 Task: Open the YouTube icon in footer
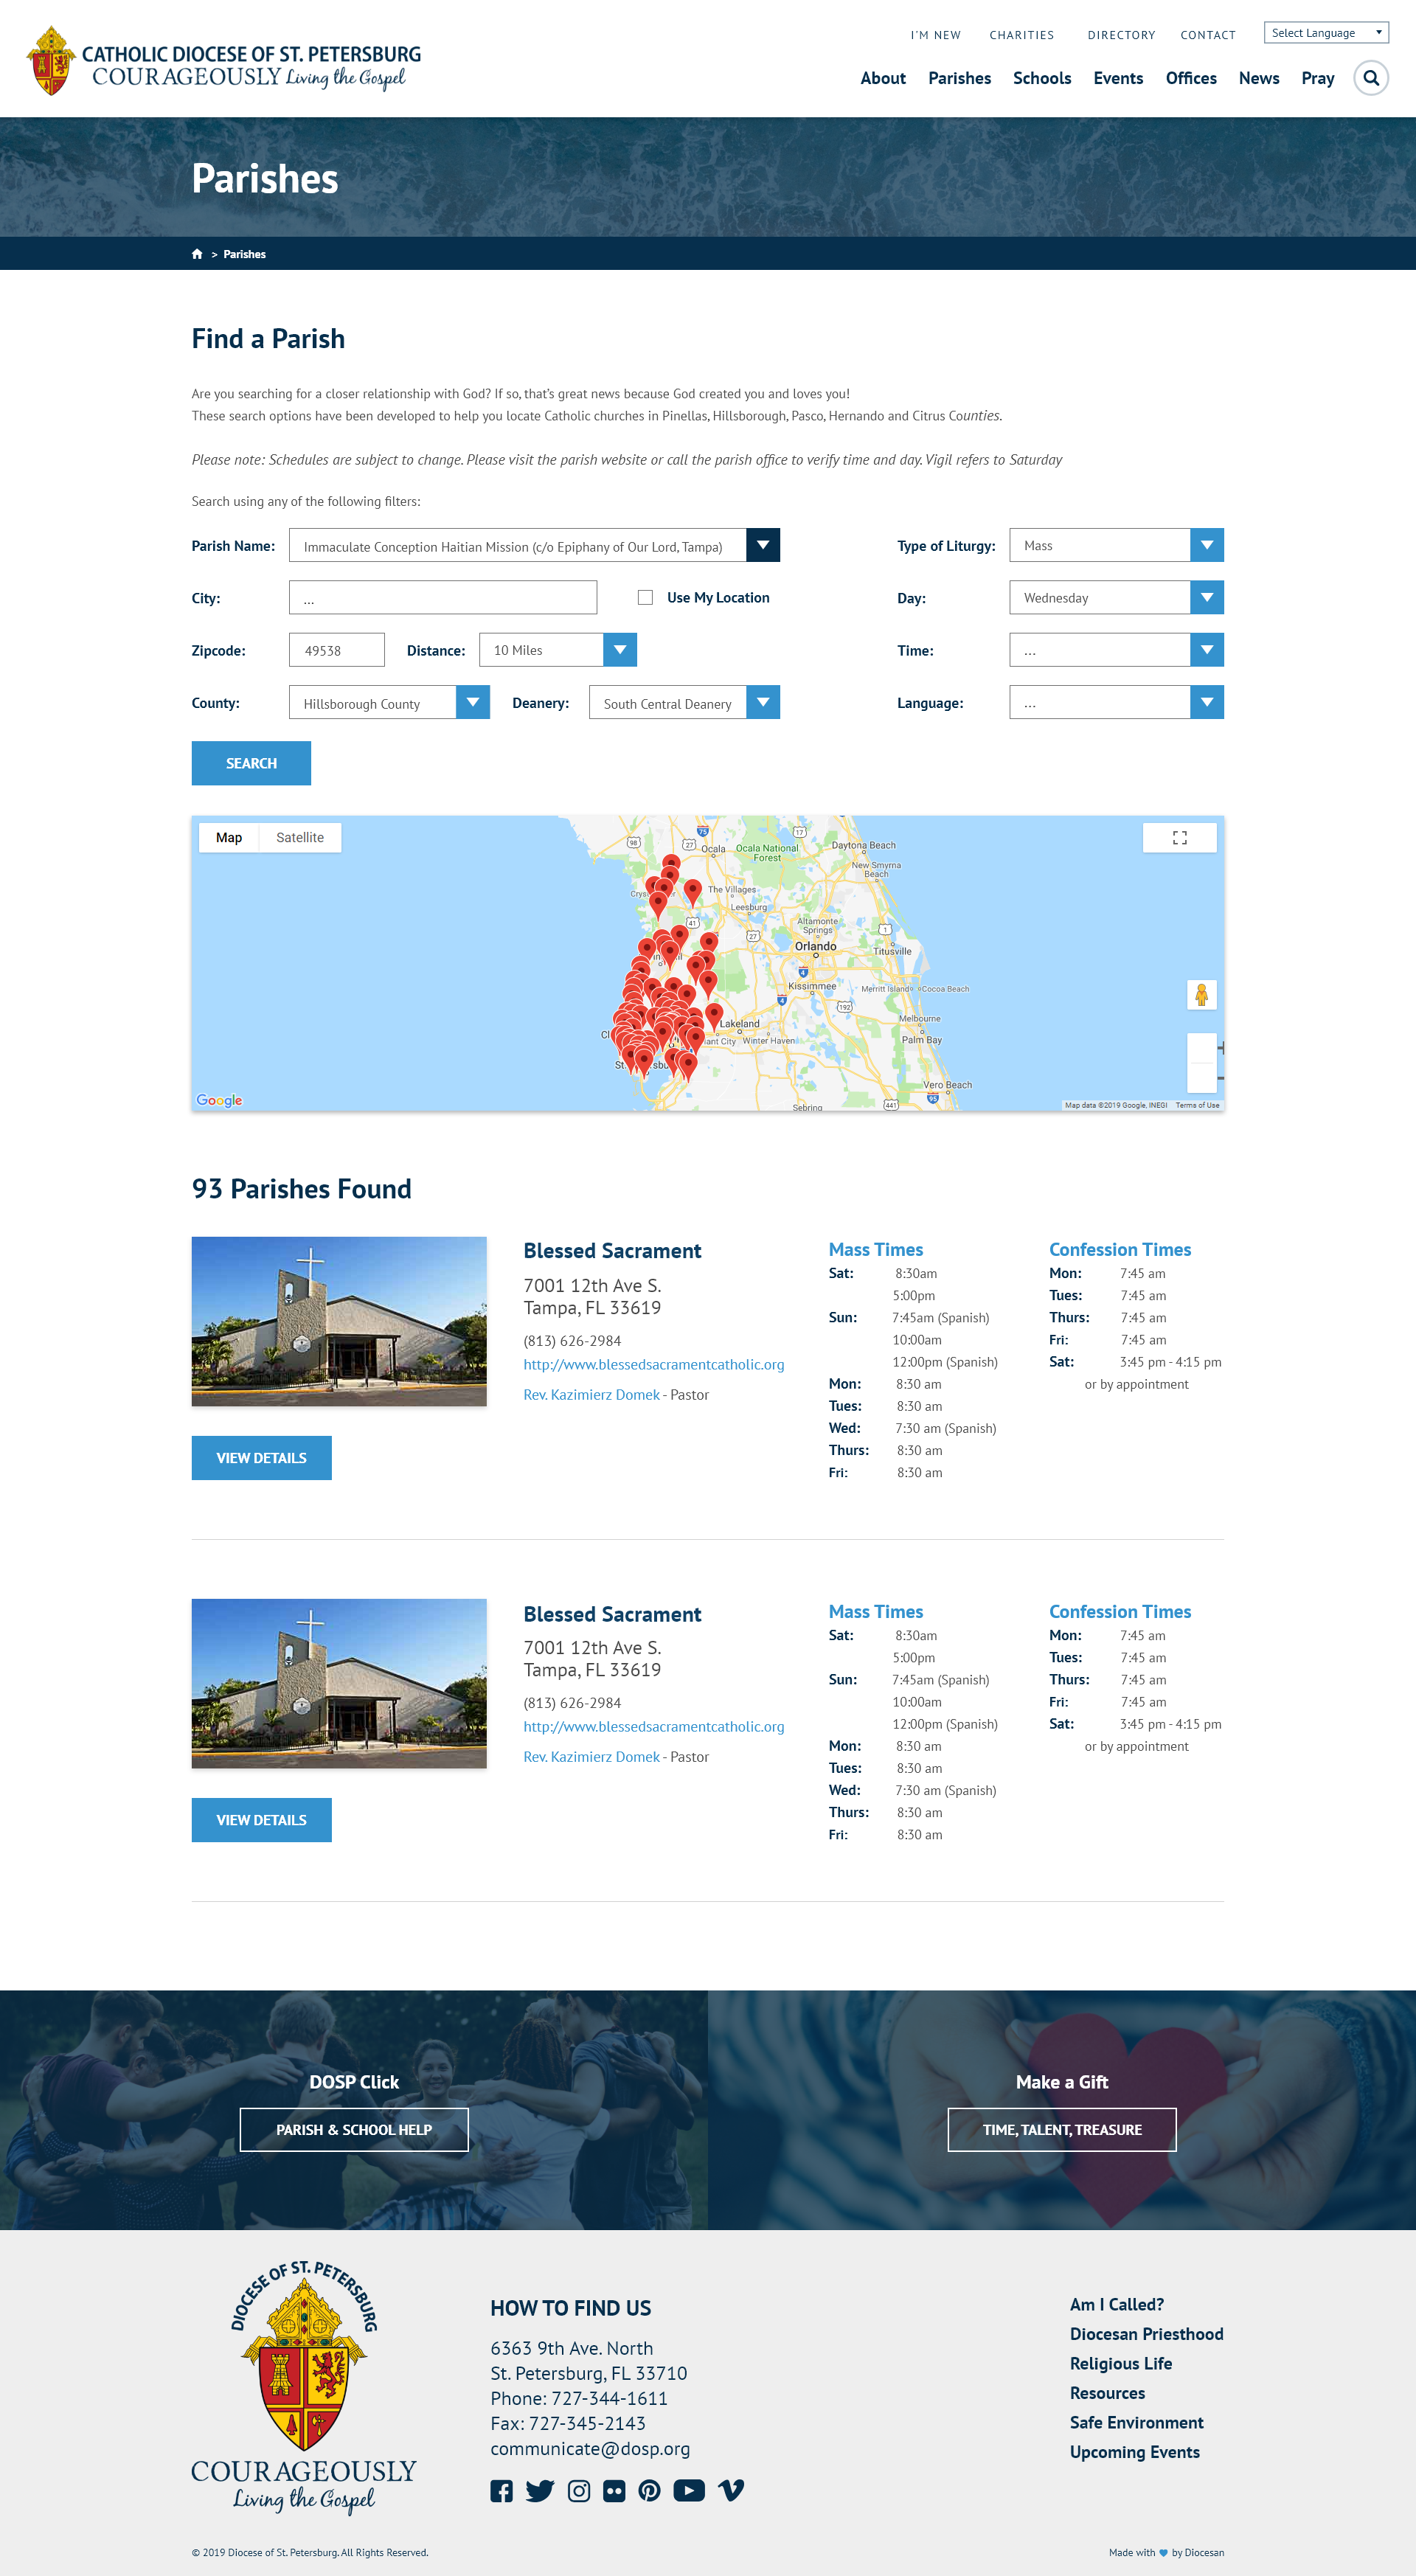click(688, 2491)
